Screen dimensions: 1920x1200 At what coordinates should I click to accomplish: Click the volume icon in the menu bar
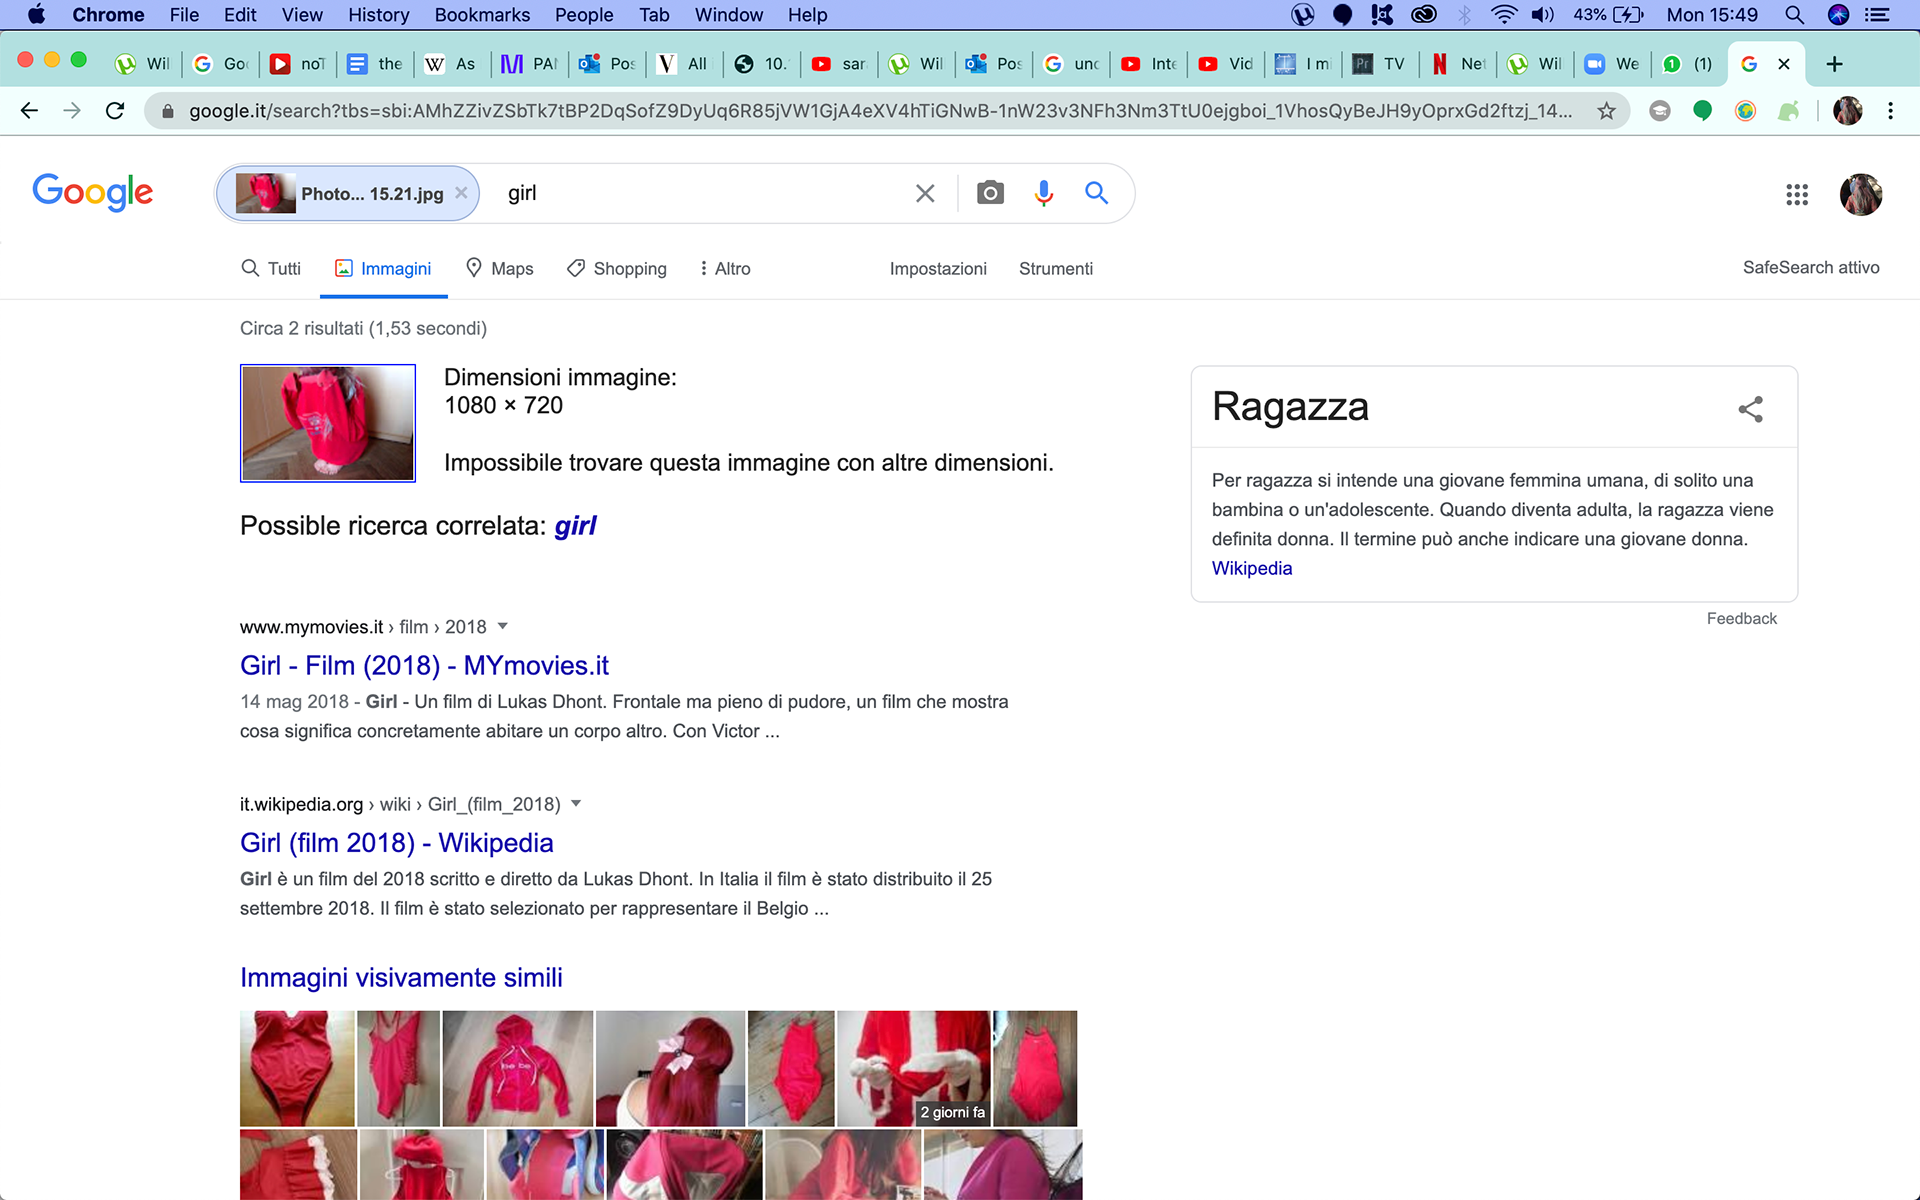point(1543,15)
